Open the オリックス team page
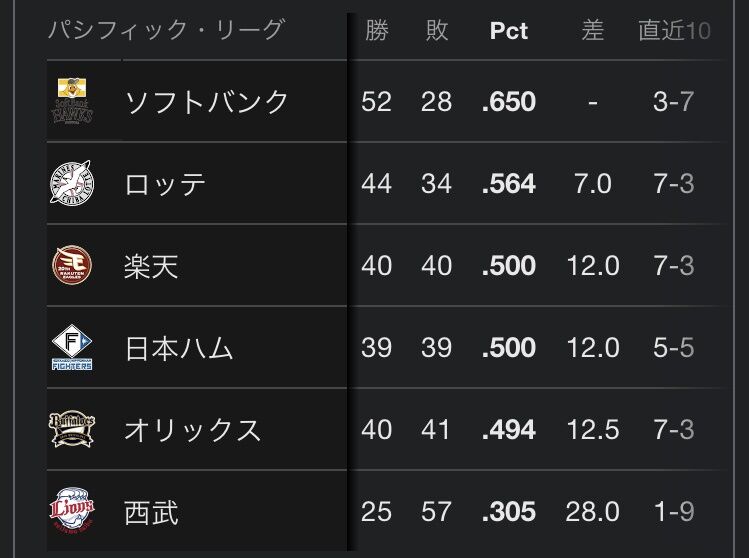This screenshot has height=558, width=749. coord(192,429)
